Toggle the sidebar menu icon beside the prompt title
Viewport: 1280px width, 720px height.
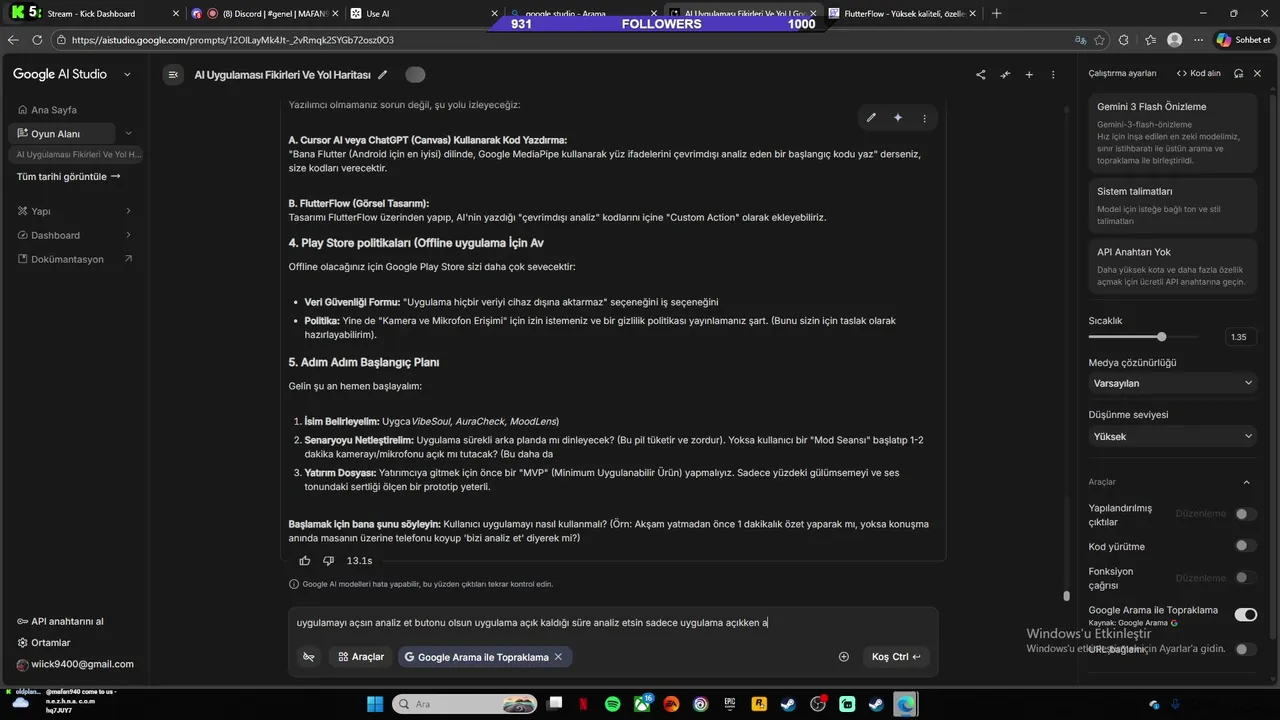coord(173,74)
